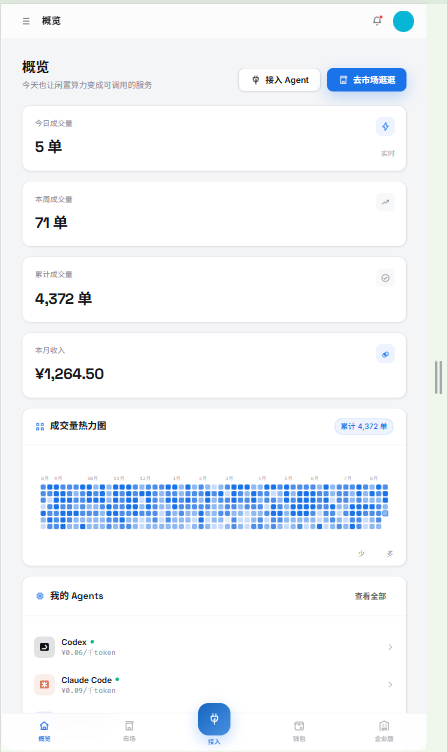This screenshot has width=447, height=752.
Task: Expand the Codex row chevron
Action: pos(390,647)
